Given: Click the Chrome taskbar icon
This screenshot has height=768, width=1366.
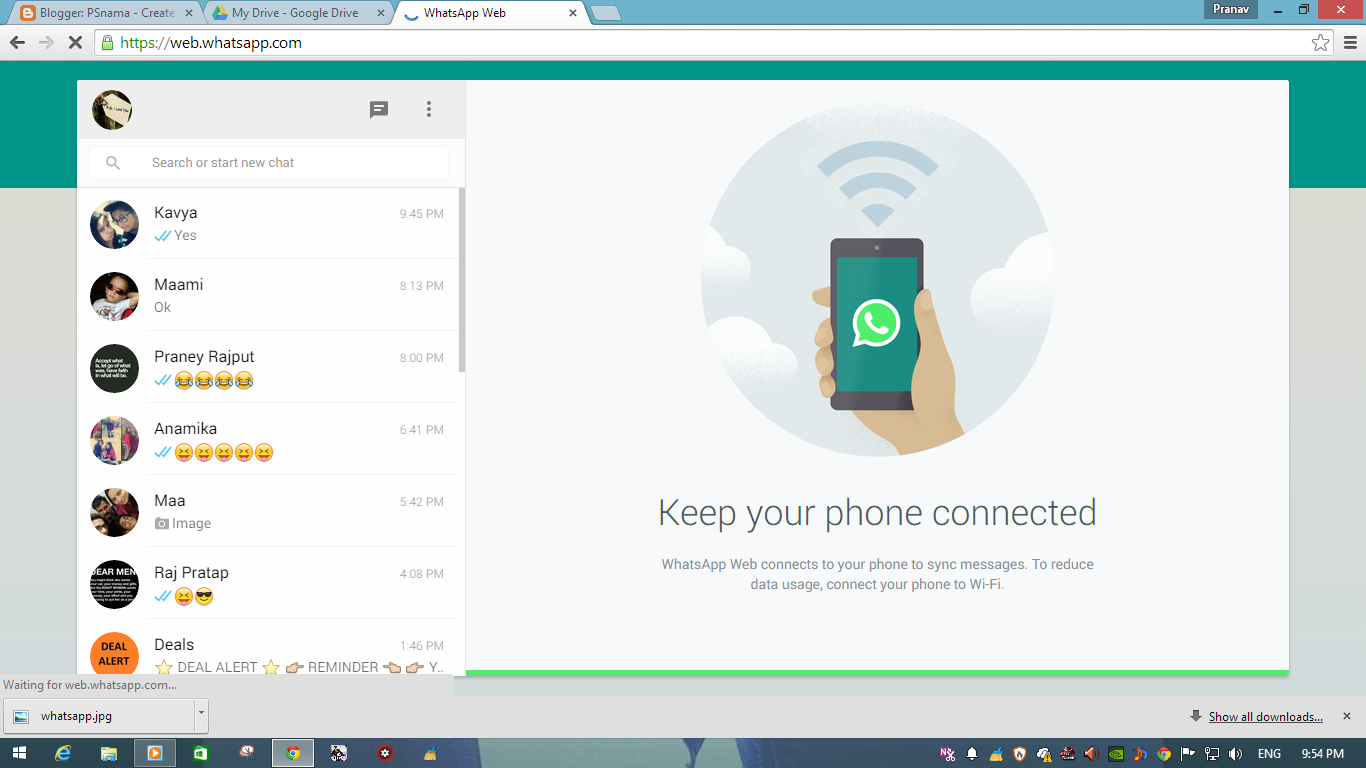Looking at the screenshot, I should pyautogui.click(x=293, y=753).
